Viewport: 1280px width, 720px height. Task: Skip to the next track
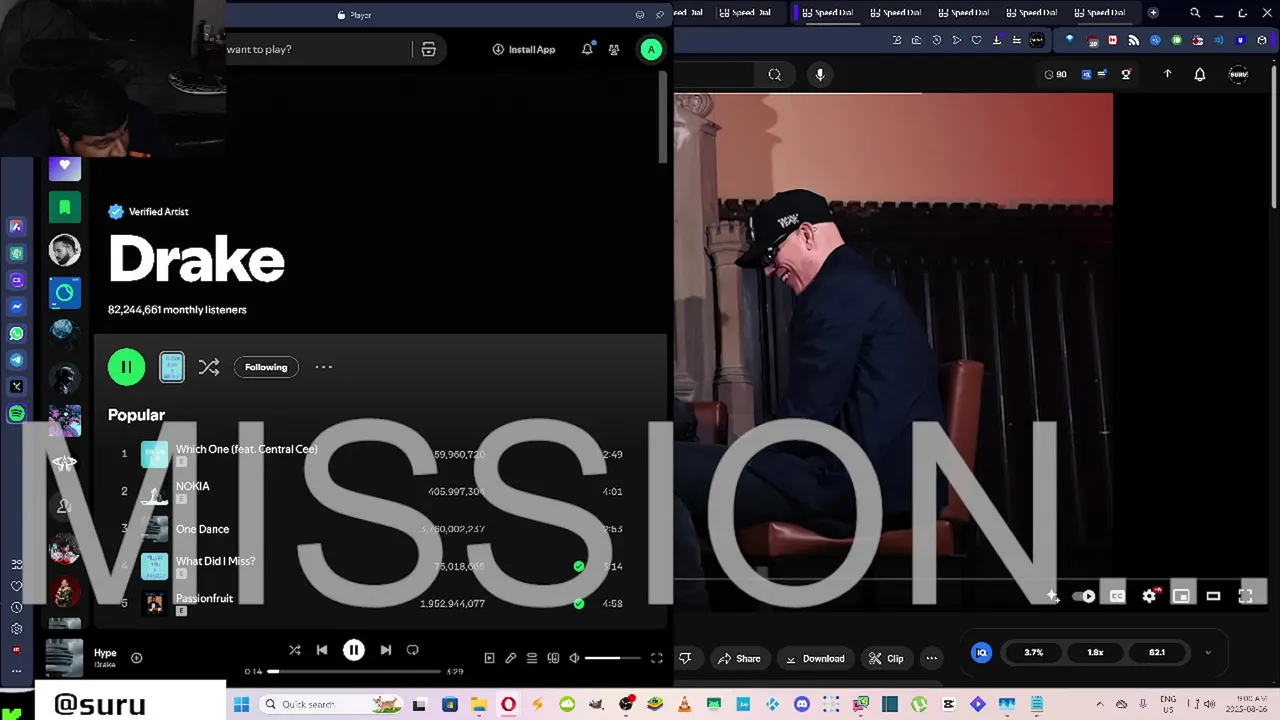pos(386,650)
